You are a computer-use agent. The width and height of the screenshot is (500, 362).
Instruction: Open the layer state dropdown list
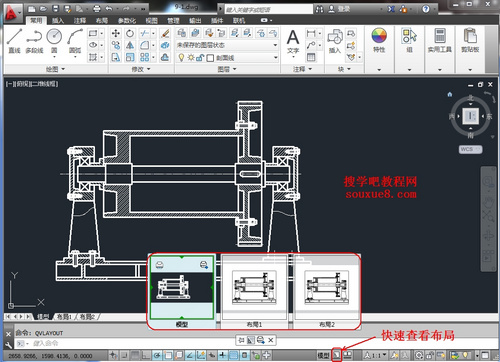coord(227,45)
